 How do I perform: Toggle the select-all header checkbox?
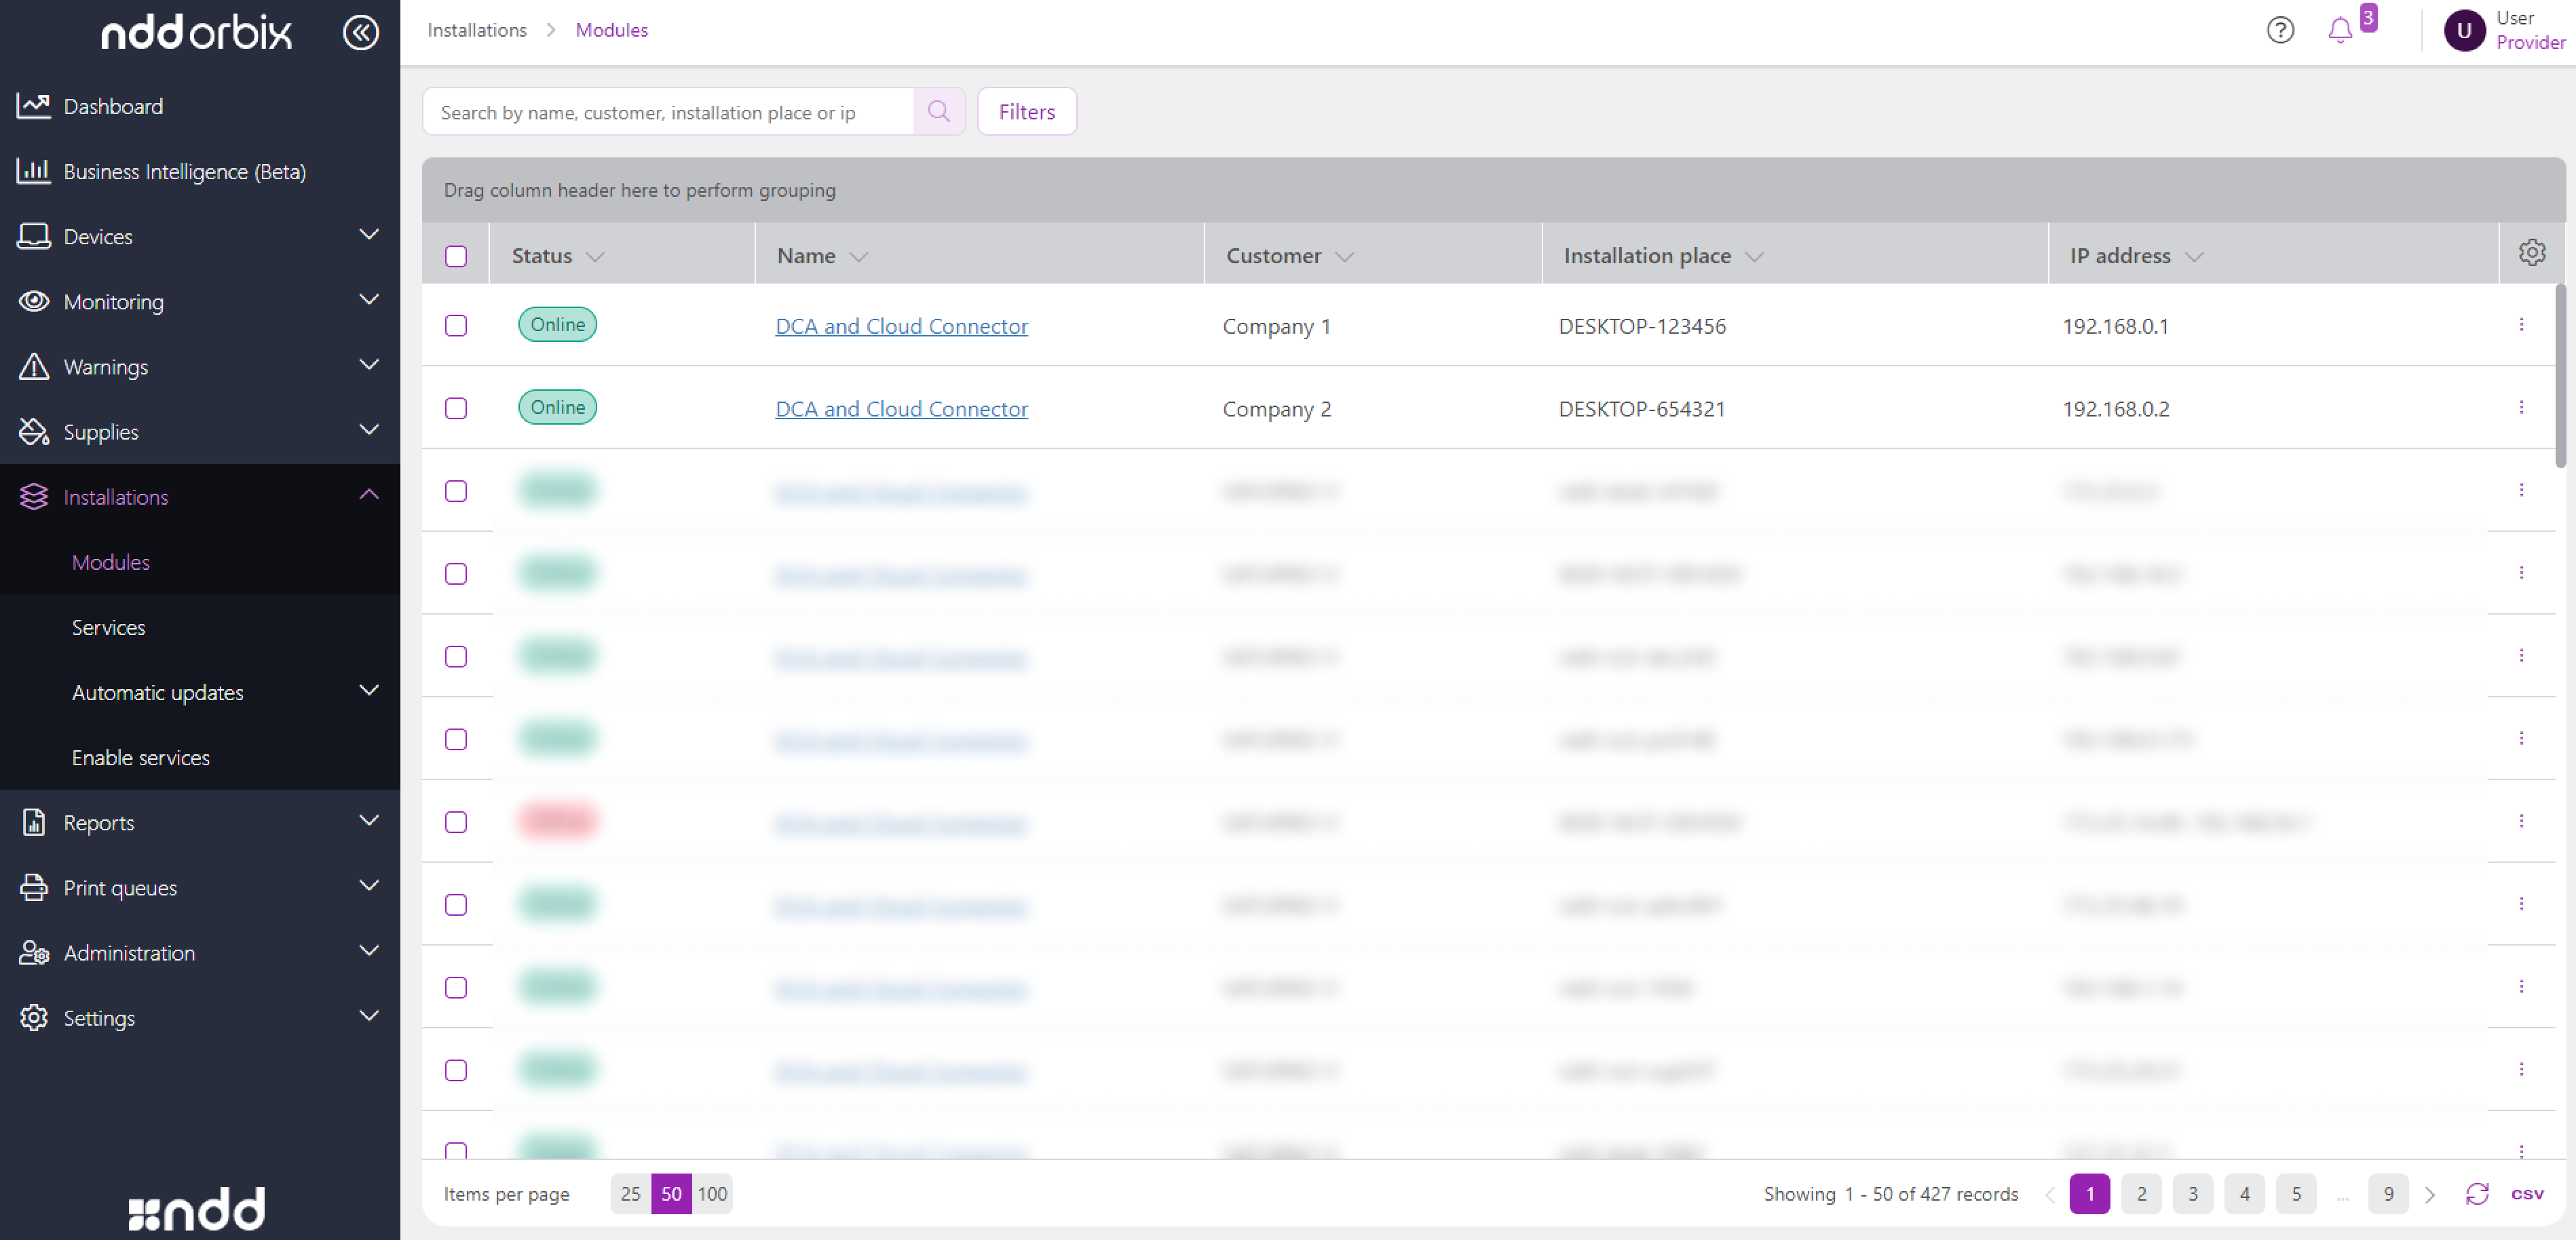(456, 256)
